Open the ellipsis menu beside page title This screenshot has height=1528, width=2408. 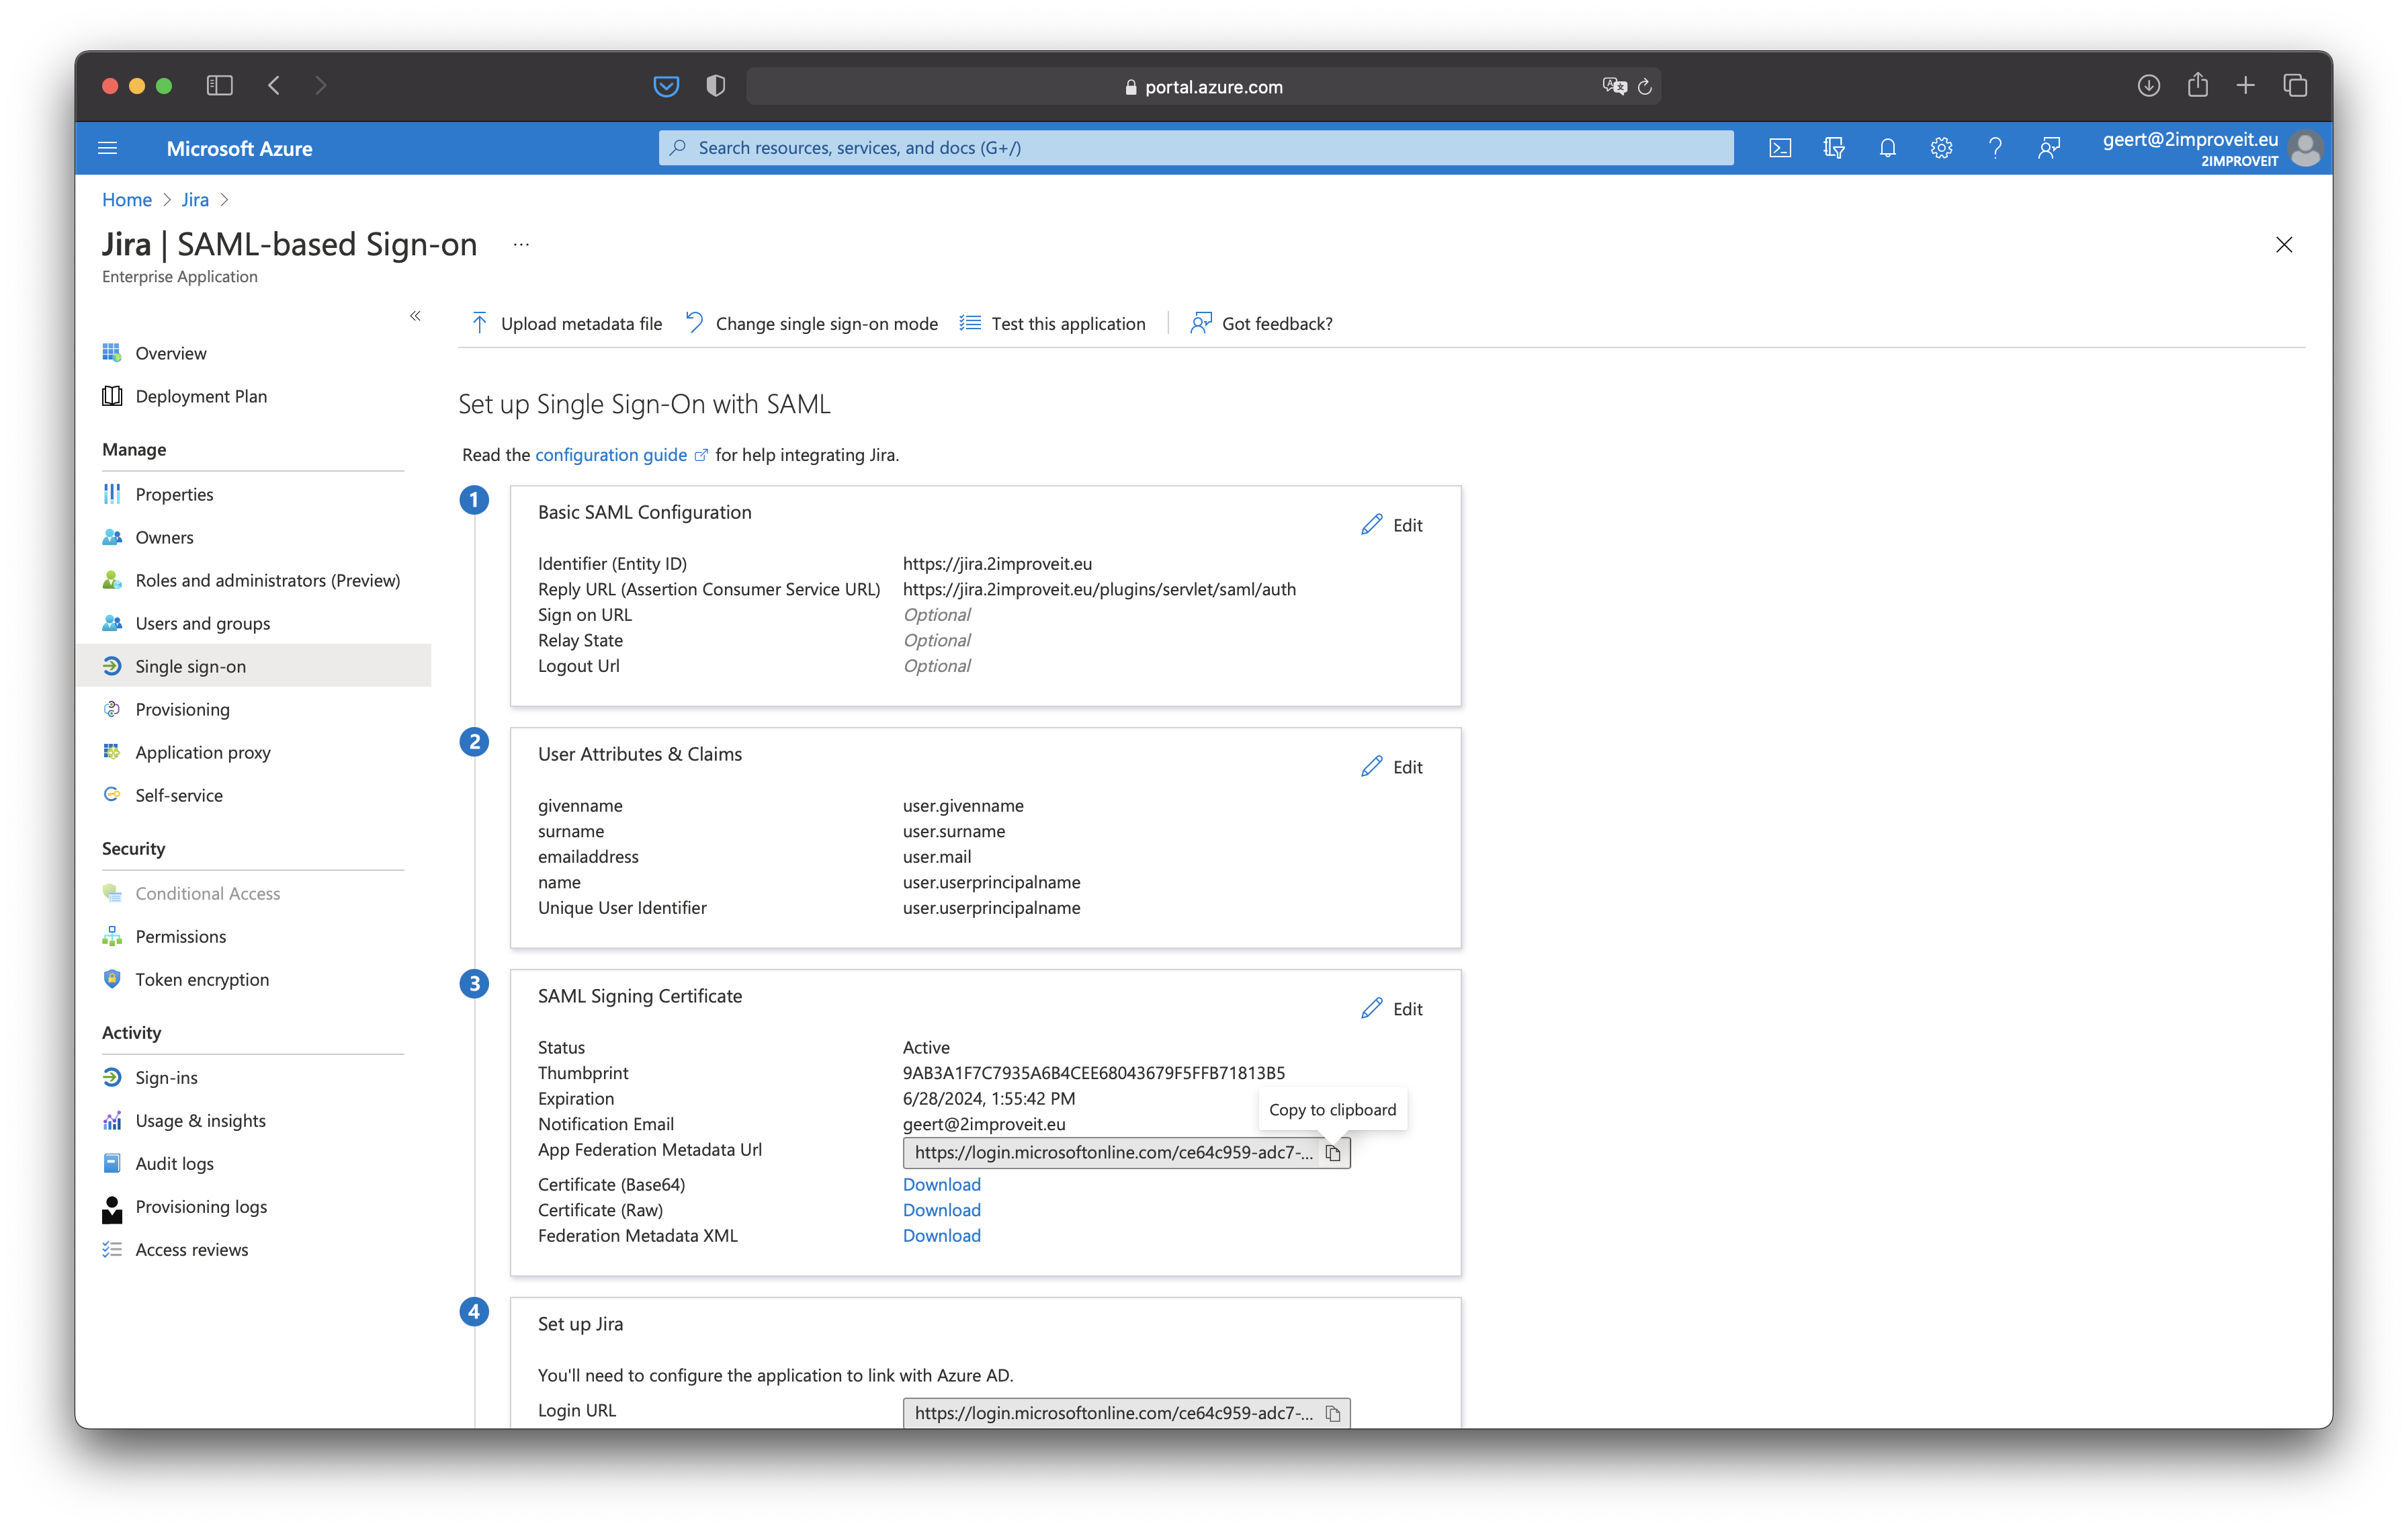click(521, 245)
